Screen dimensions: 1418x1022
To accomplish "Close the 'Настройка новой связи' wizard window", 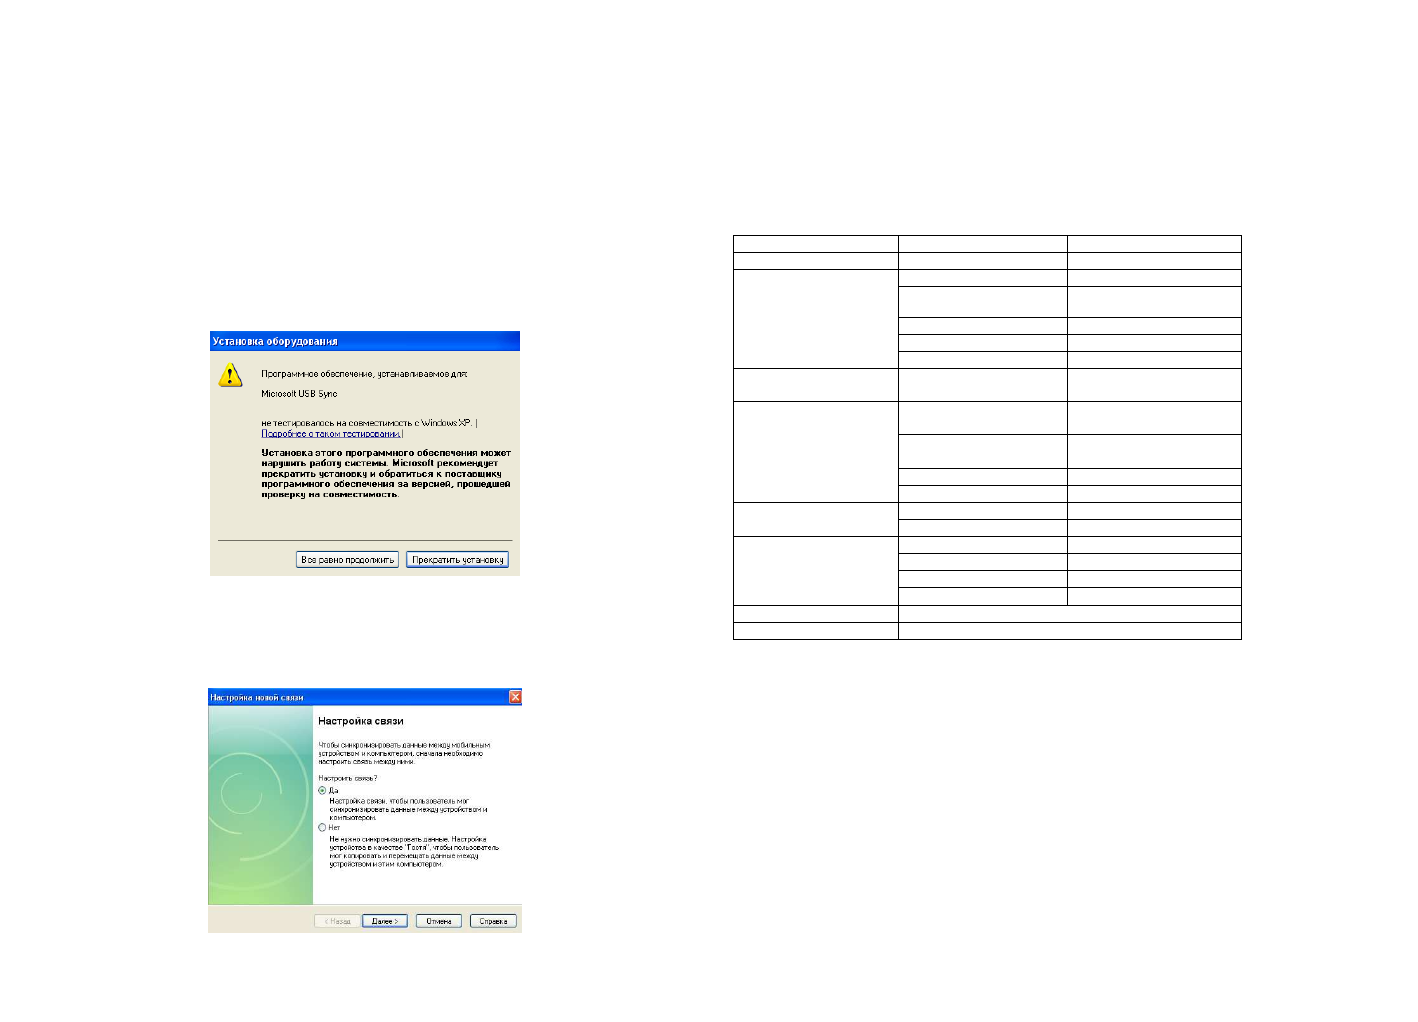I will (x=515, y=697).
